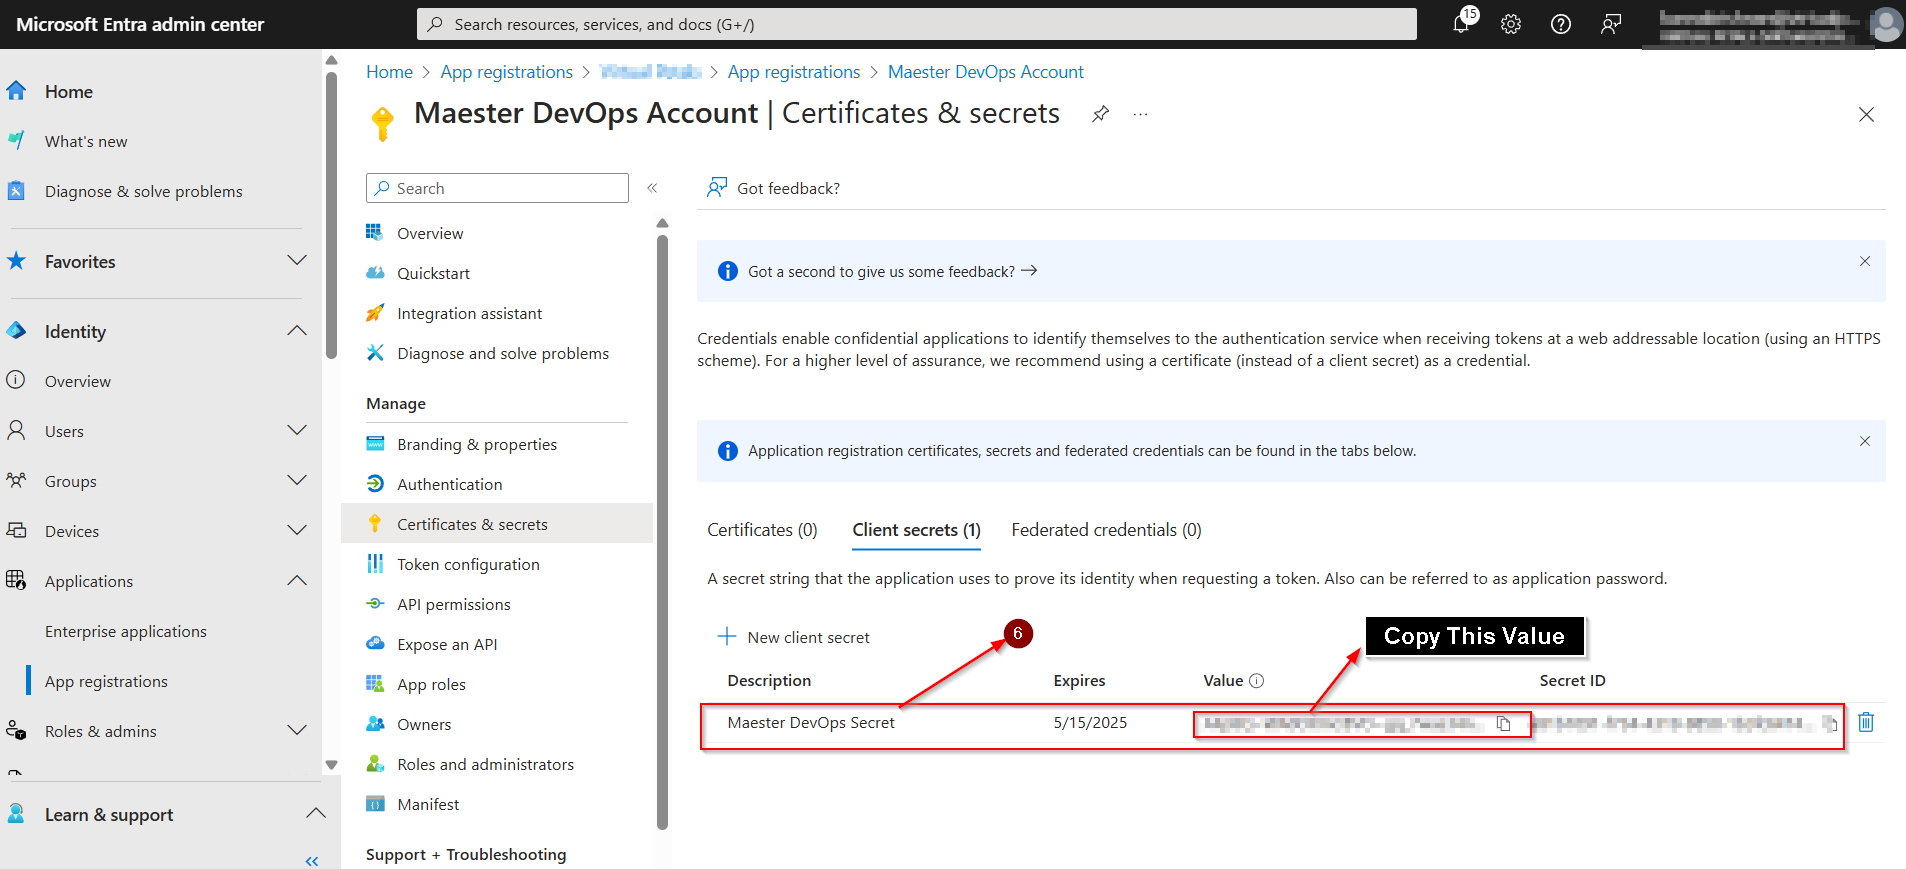The height and width of the screenshot is (869, 1906).
Task: Focus the resource menu Search box
Action: [497, 188]
